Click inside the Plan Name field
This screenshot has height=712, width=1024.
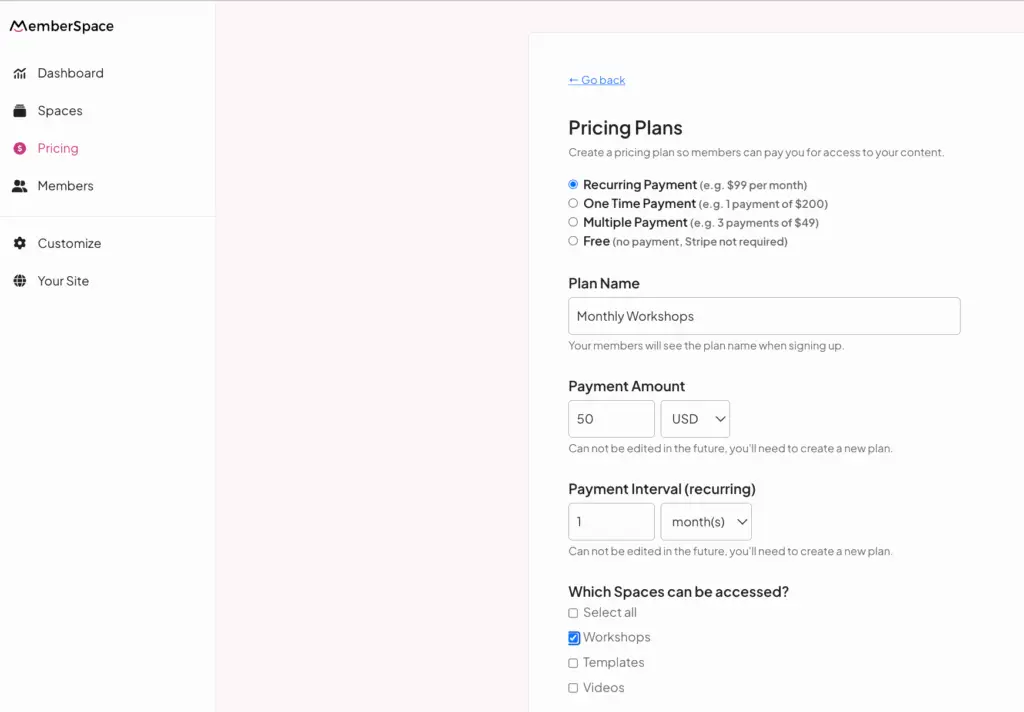click(x=764, y=316)
